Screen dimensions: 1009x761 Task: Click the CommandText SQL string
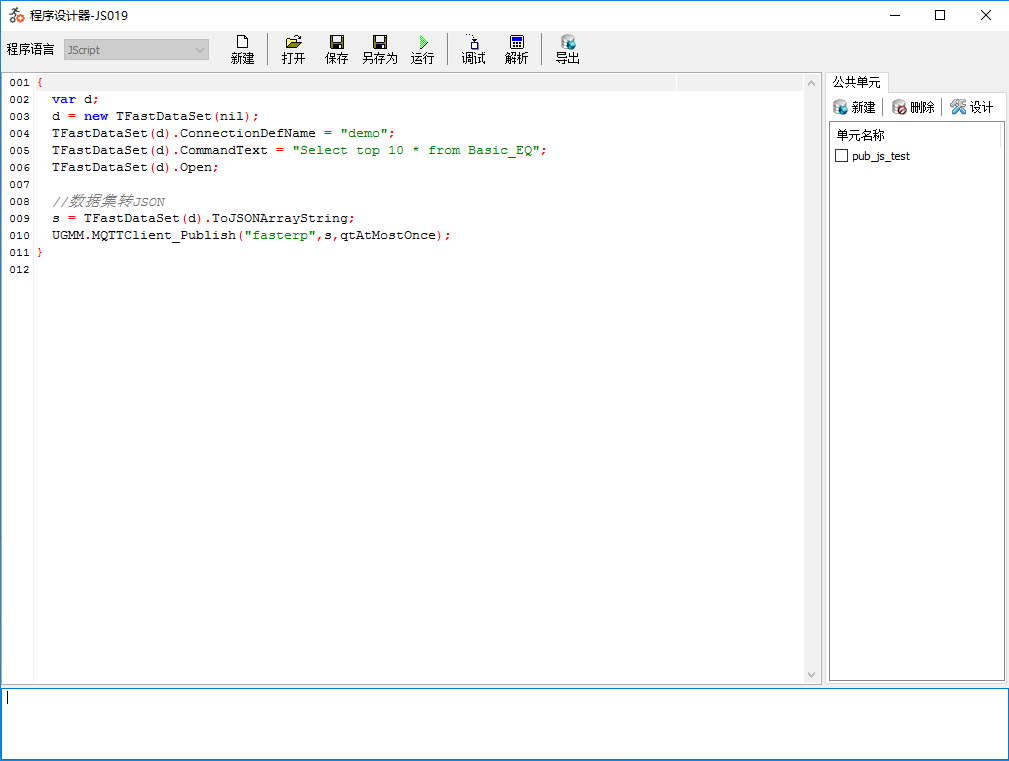click(416, 150)
